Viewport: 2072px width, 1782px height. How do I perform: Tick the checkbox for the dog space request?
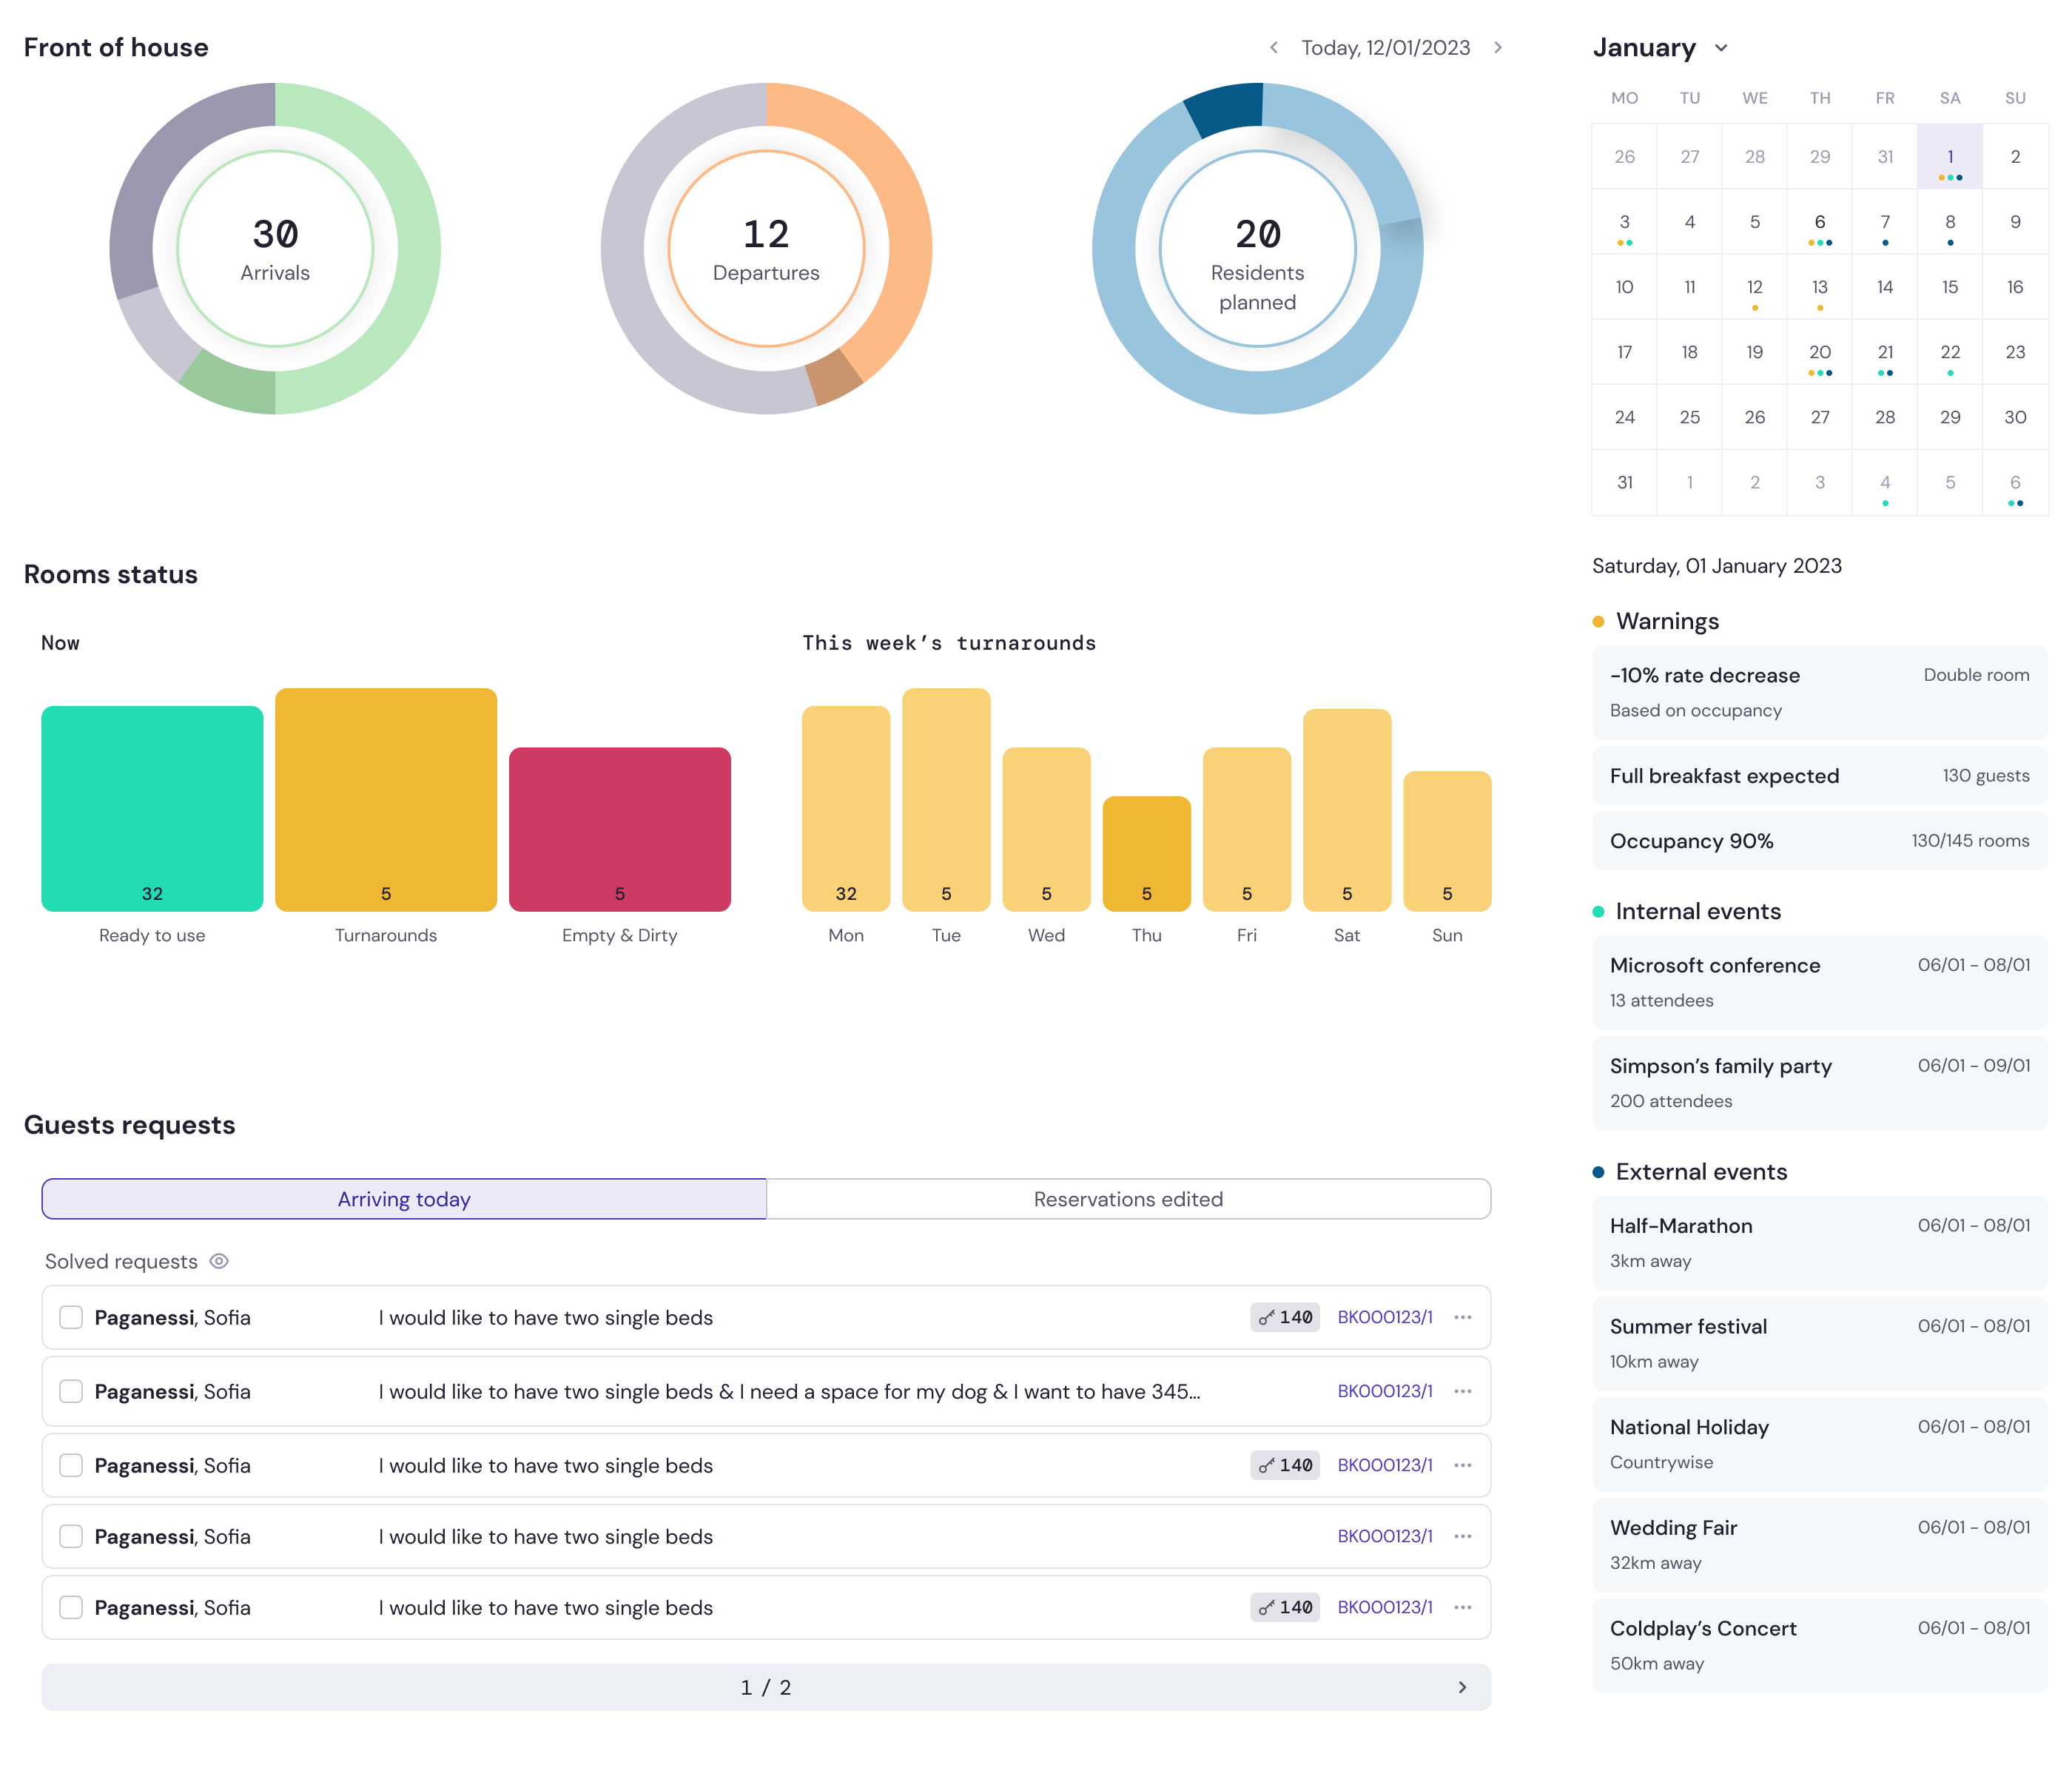click(x=71, y=1391)
